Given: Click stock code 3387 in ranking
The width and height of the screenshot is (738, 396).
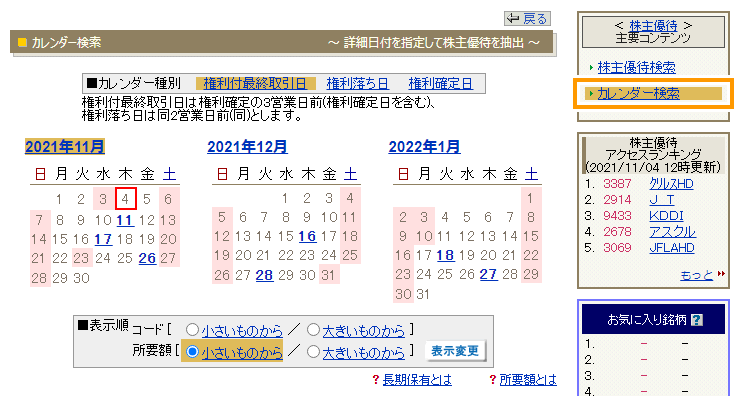Looking at the screenshot, I should coord(617,184).
